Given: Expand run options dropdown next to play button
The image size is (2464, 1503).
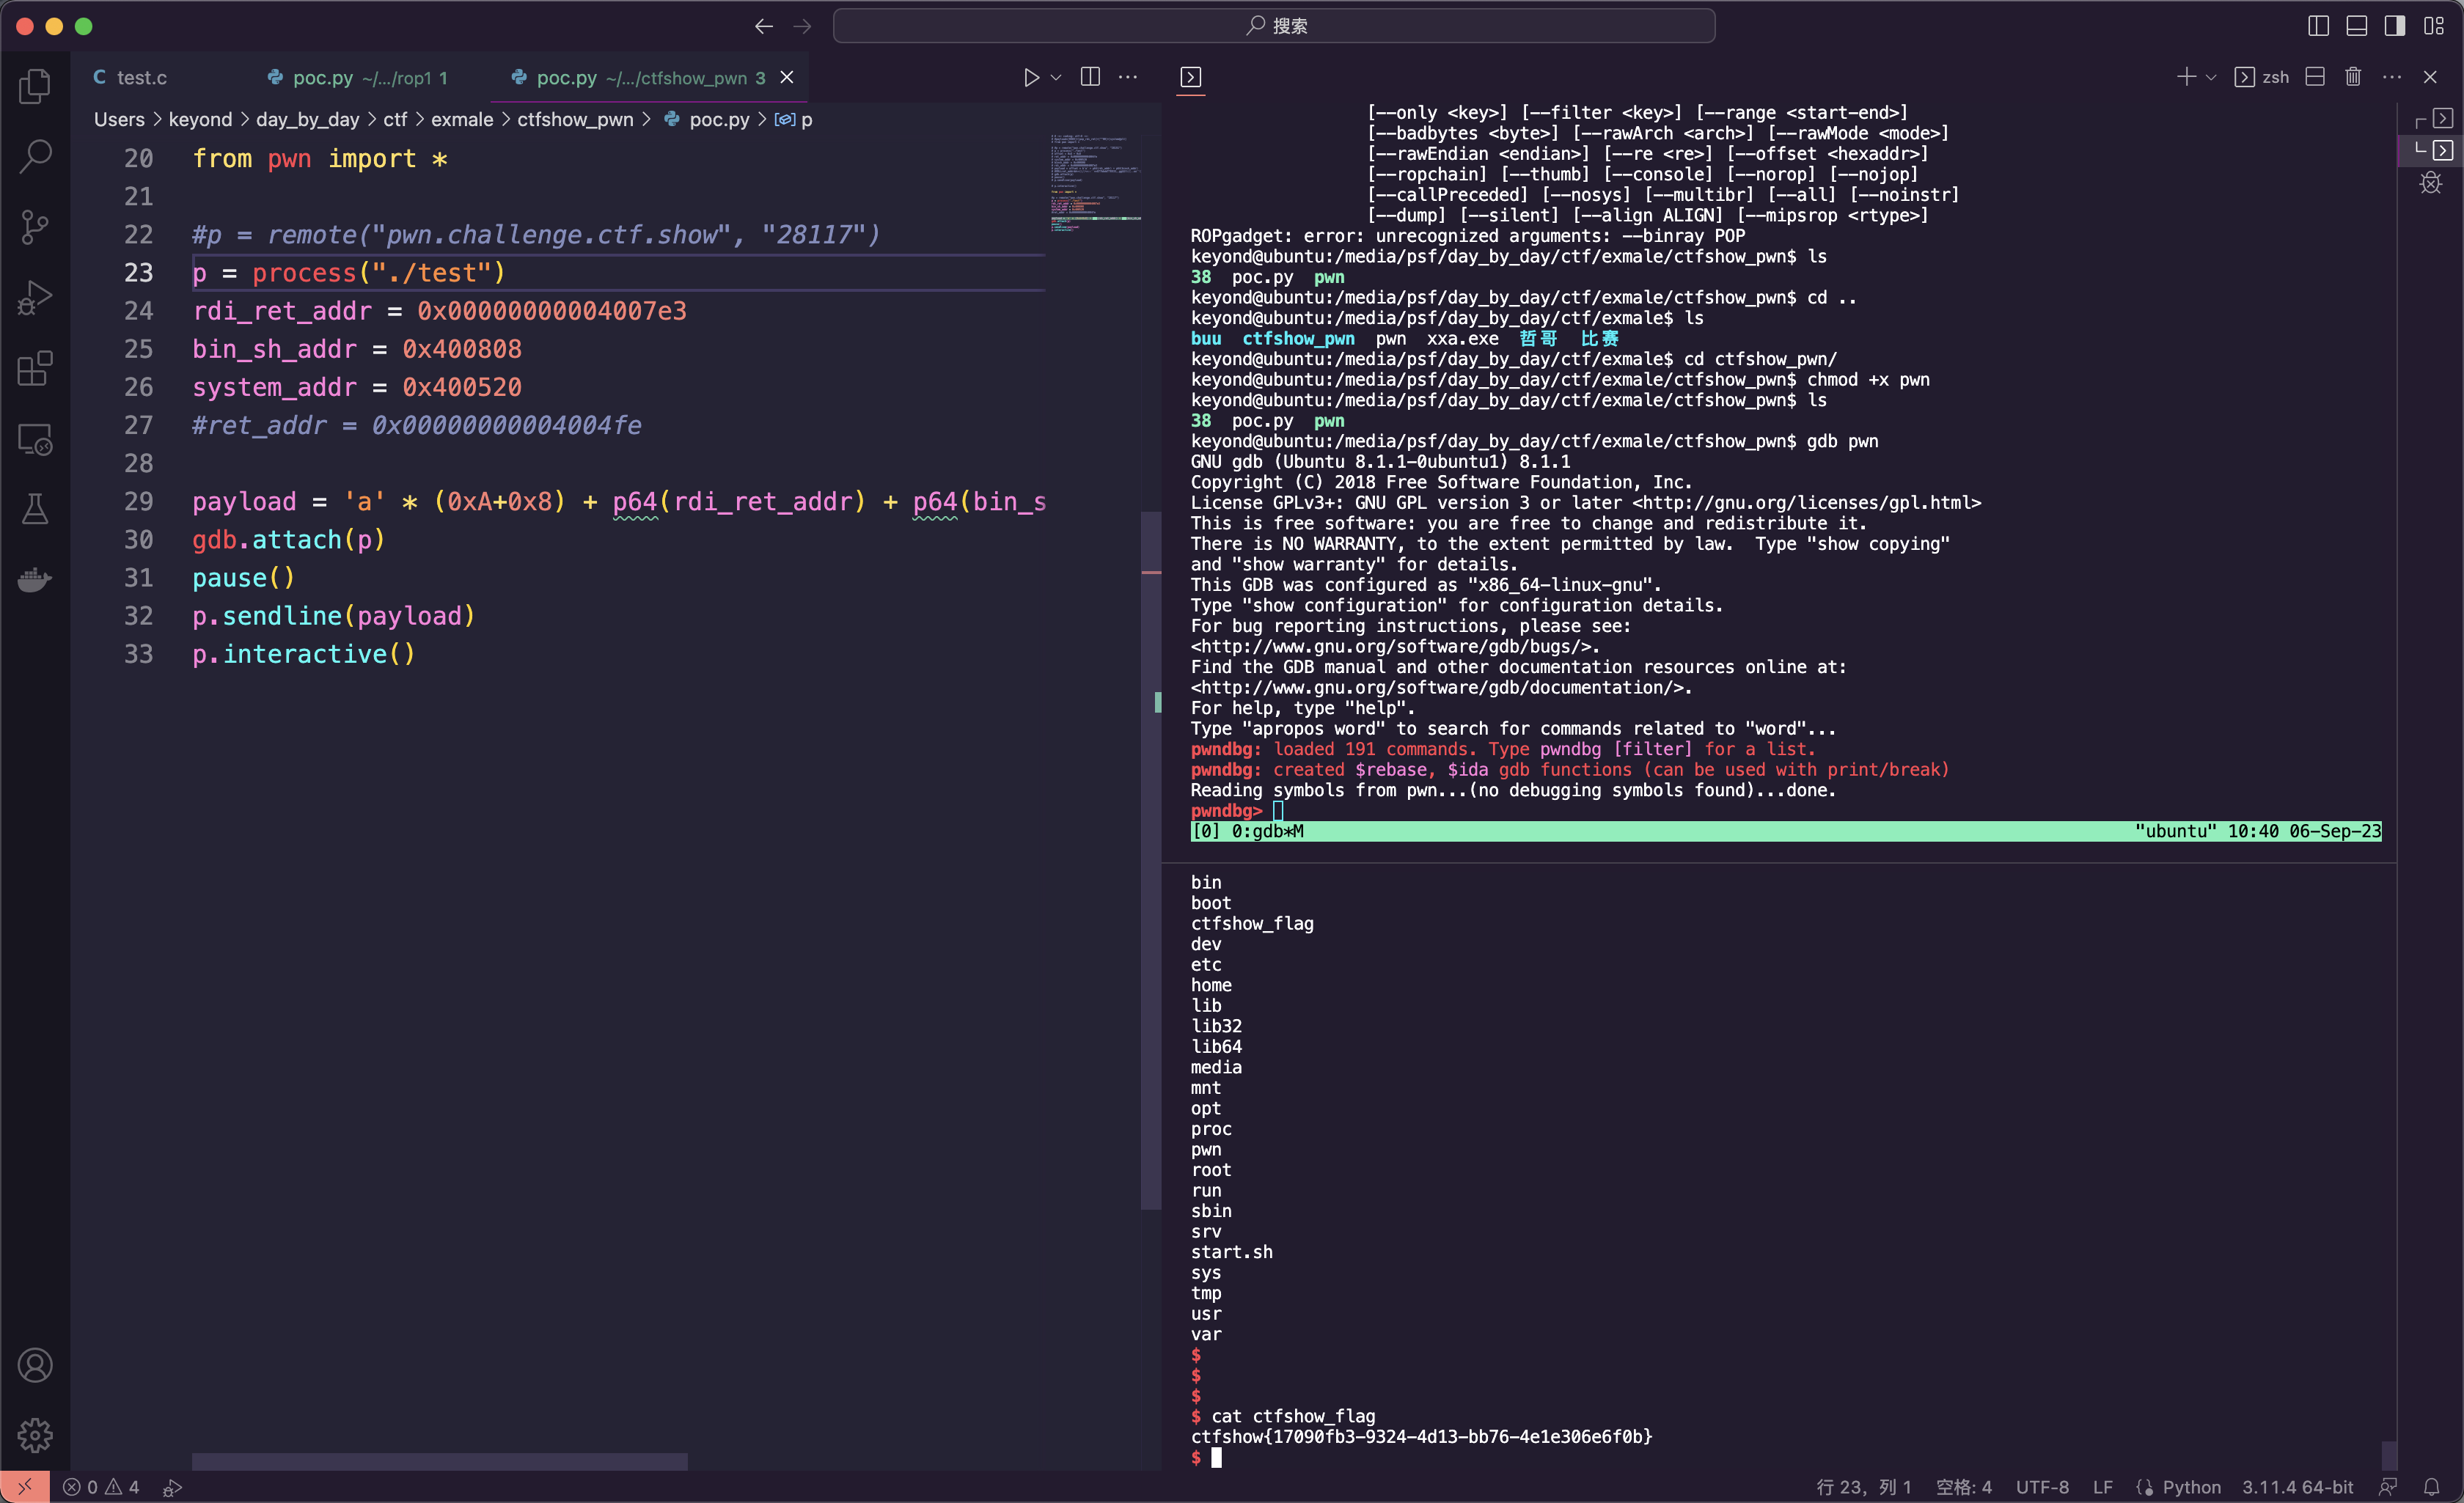Looking at the screenshot, I should [1056, 77].
